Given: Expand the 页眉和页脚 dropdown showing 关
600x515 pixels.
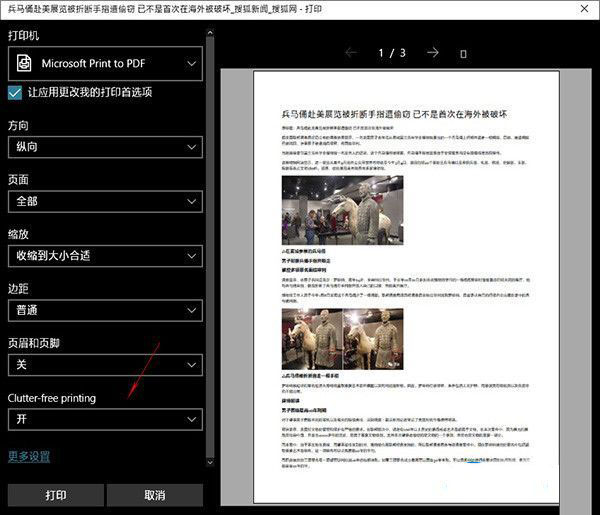Looking at the screenshot, I should click(105, 364).
